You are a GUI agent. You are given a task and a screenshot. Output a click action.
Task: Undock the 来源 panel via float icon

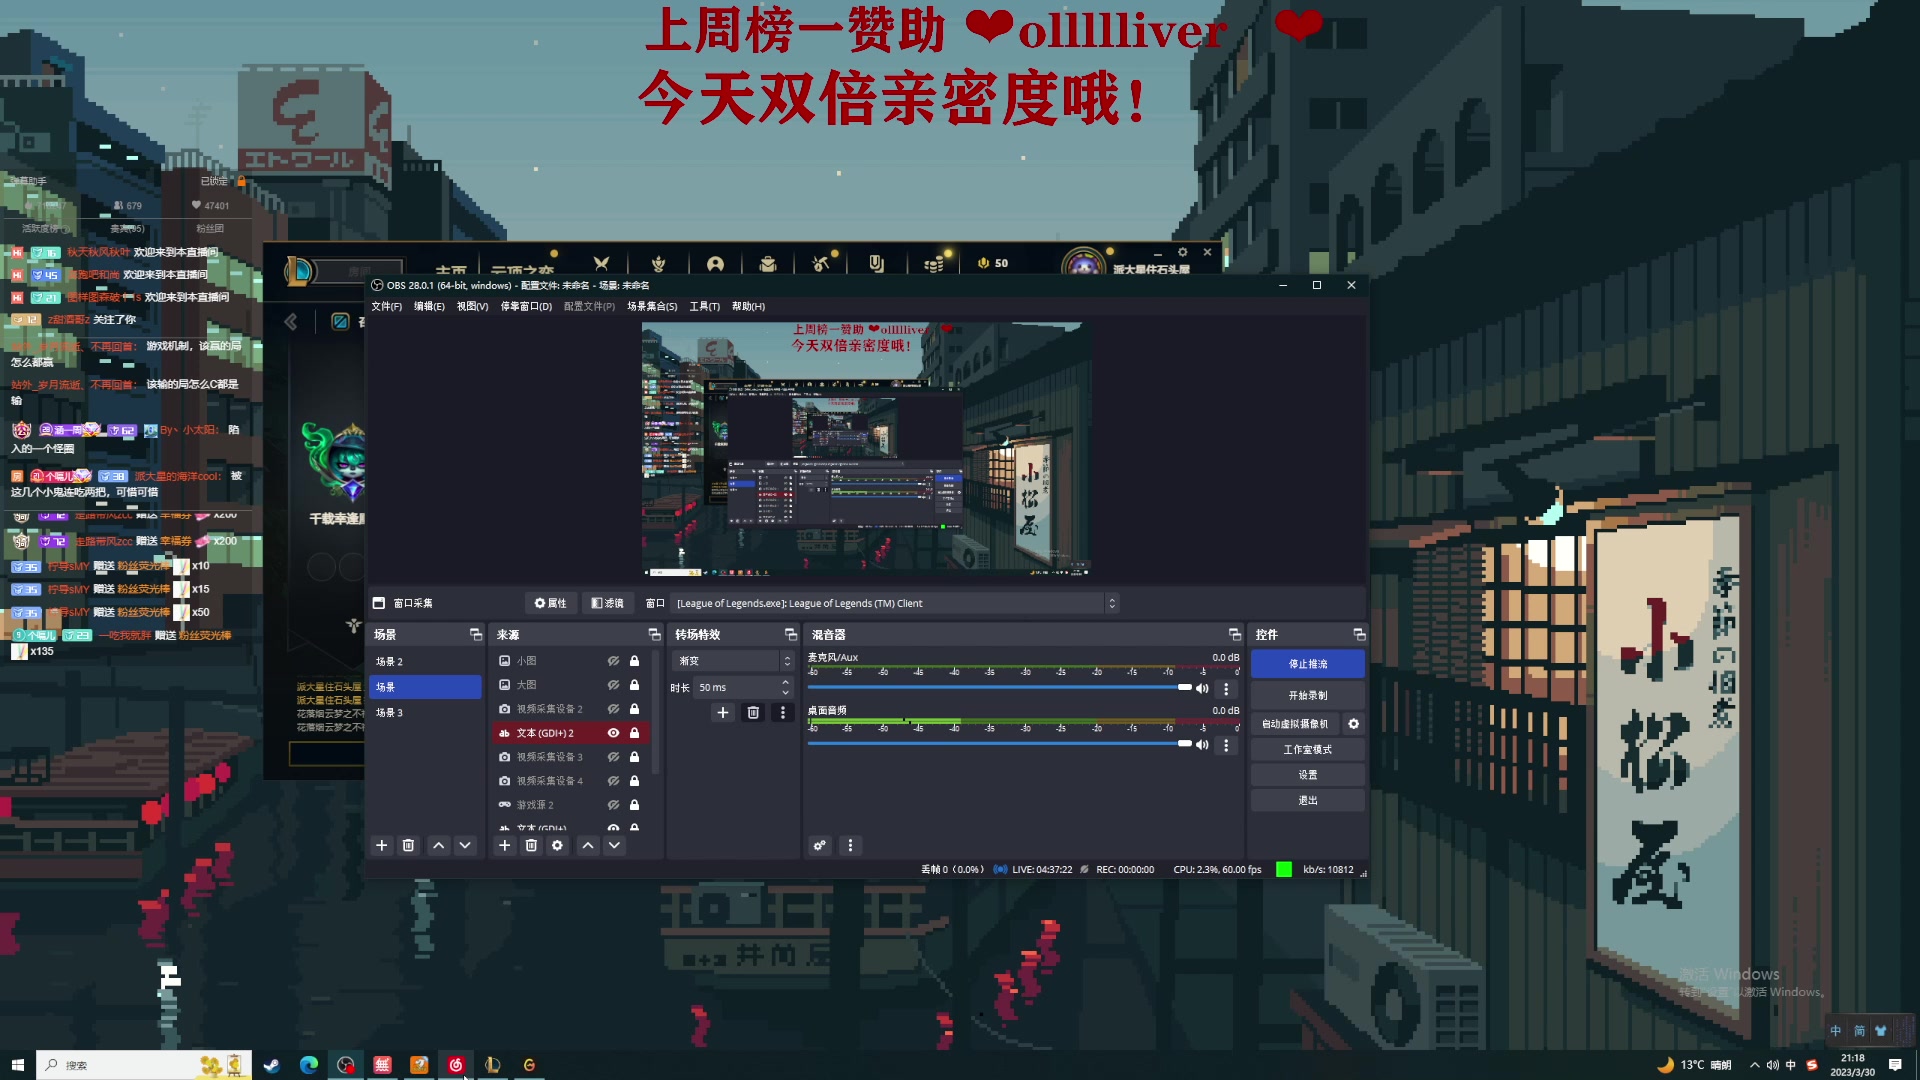click(x=654, y=635)
